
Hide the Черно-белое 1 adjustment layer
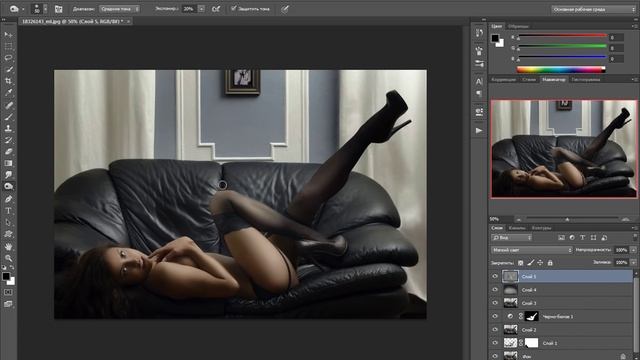pyautogui.click(x=495, y=316)
